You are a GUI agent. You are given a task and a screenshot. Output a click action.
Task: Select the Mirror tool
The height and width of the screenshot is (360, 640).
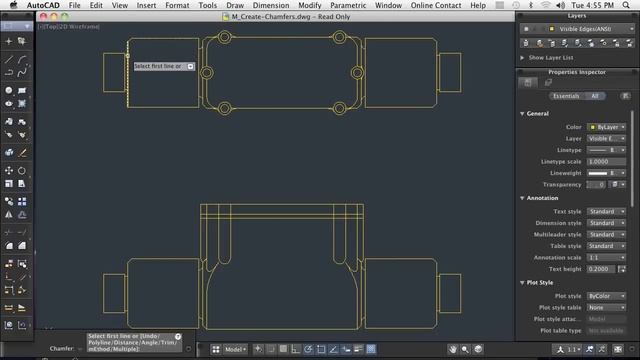[x=9, y=215]
